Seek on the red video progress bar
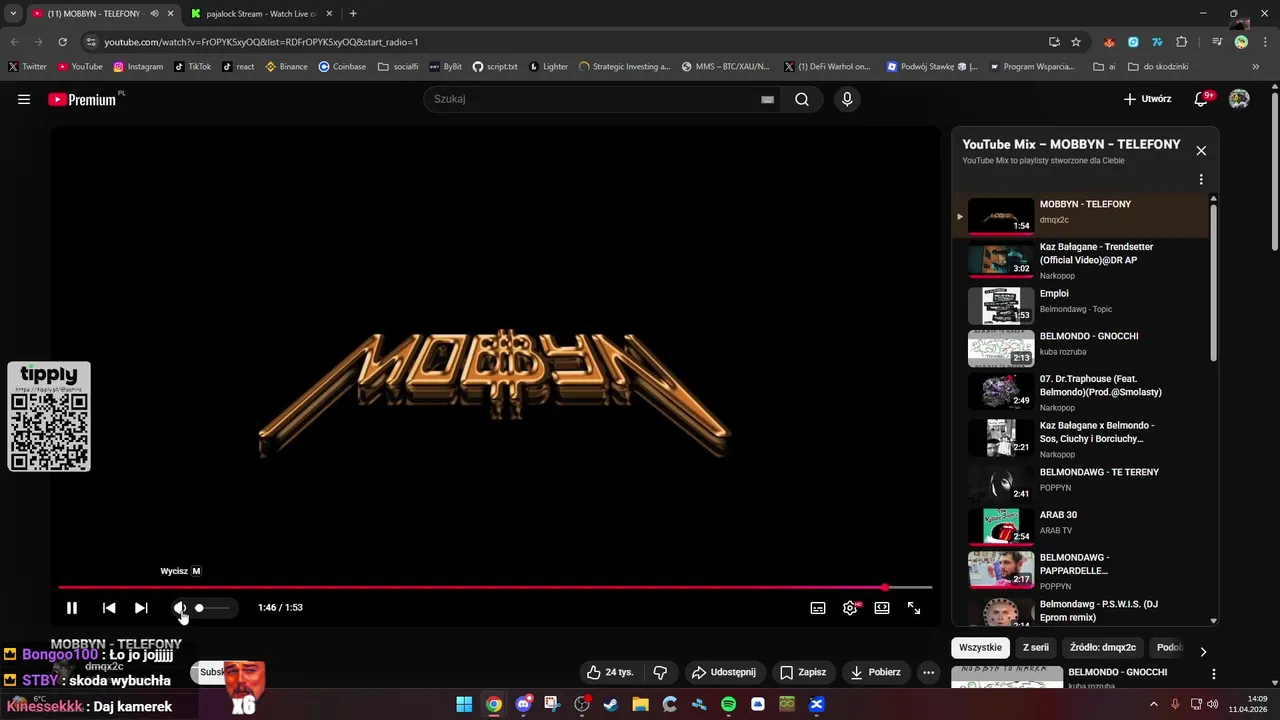 point(495,587)
